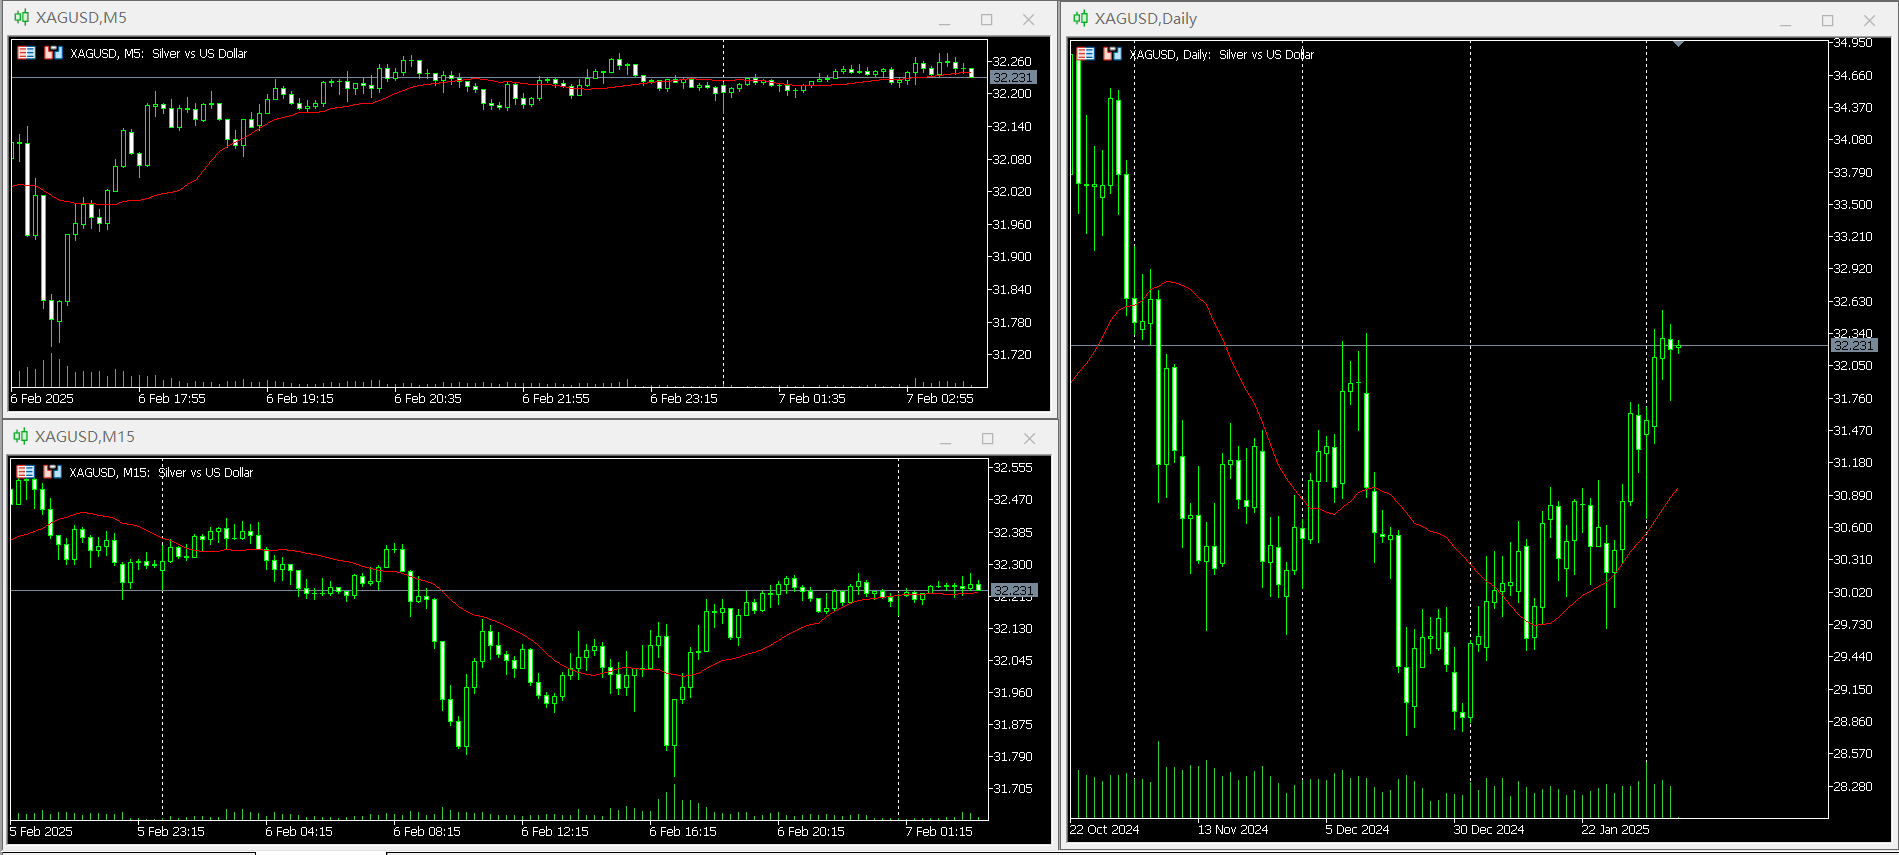Click 'XAGUSD, Daily: Silver vs US Dollar' caption
This screenshot has width=1899, height=855.
(1221, 55)
